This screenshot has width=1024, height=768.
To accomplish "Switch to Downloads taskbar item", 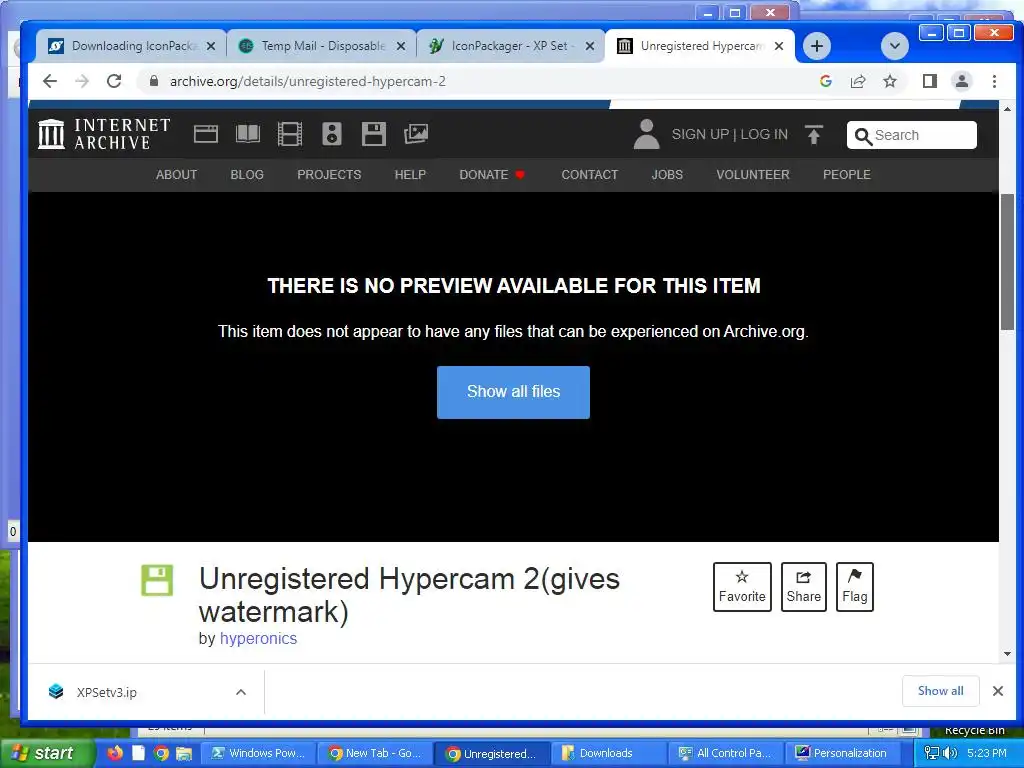I will coord(609,753).
